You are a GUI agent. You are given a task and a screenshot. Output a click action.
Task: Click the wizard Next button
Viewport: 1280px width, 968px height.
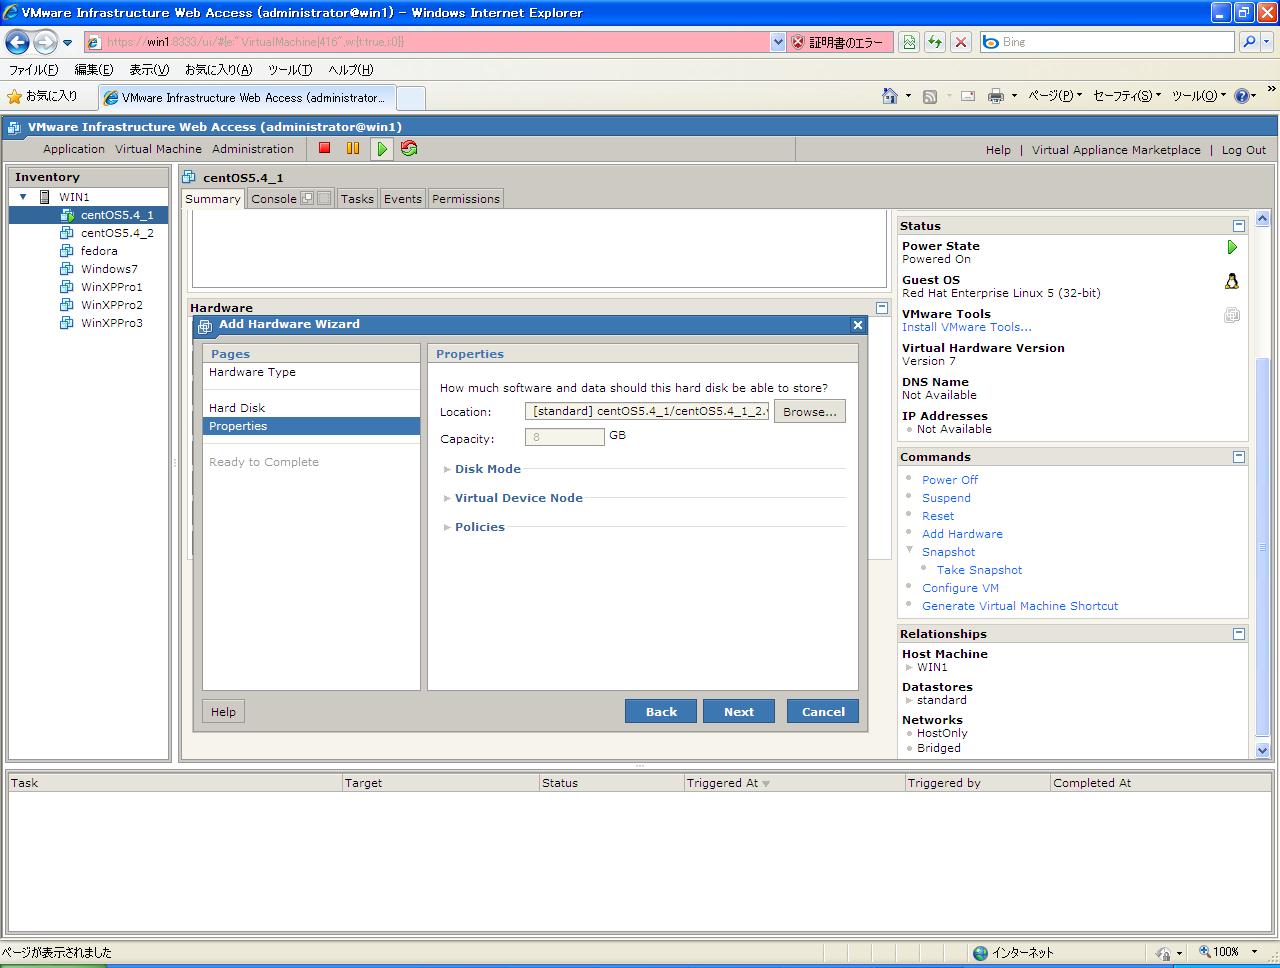(x=739, y=711)
